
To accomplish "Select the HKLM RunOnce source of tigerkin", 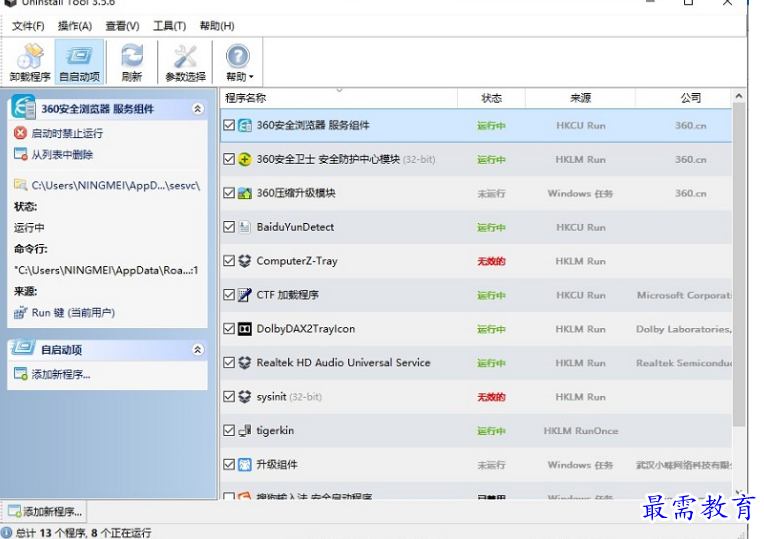I will tap(581, 431).
